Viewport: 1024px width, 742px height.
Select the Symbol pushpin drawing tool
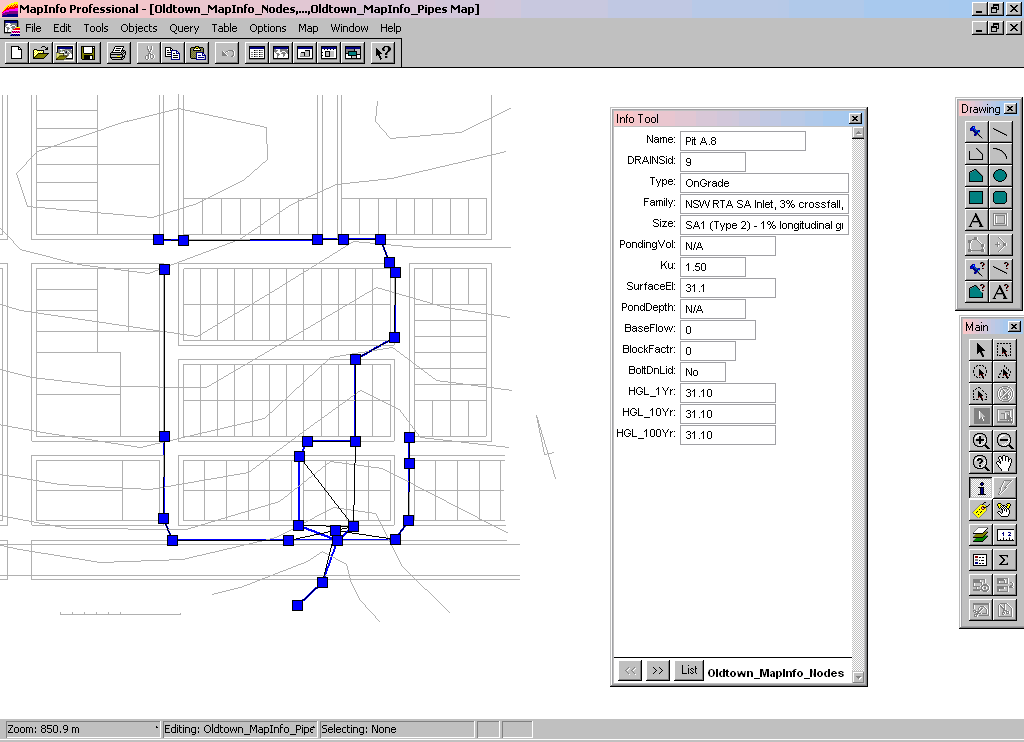[976, 131]
